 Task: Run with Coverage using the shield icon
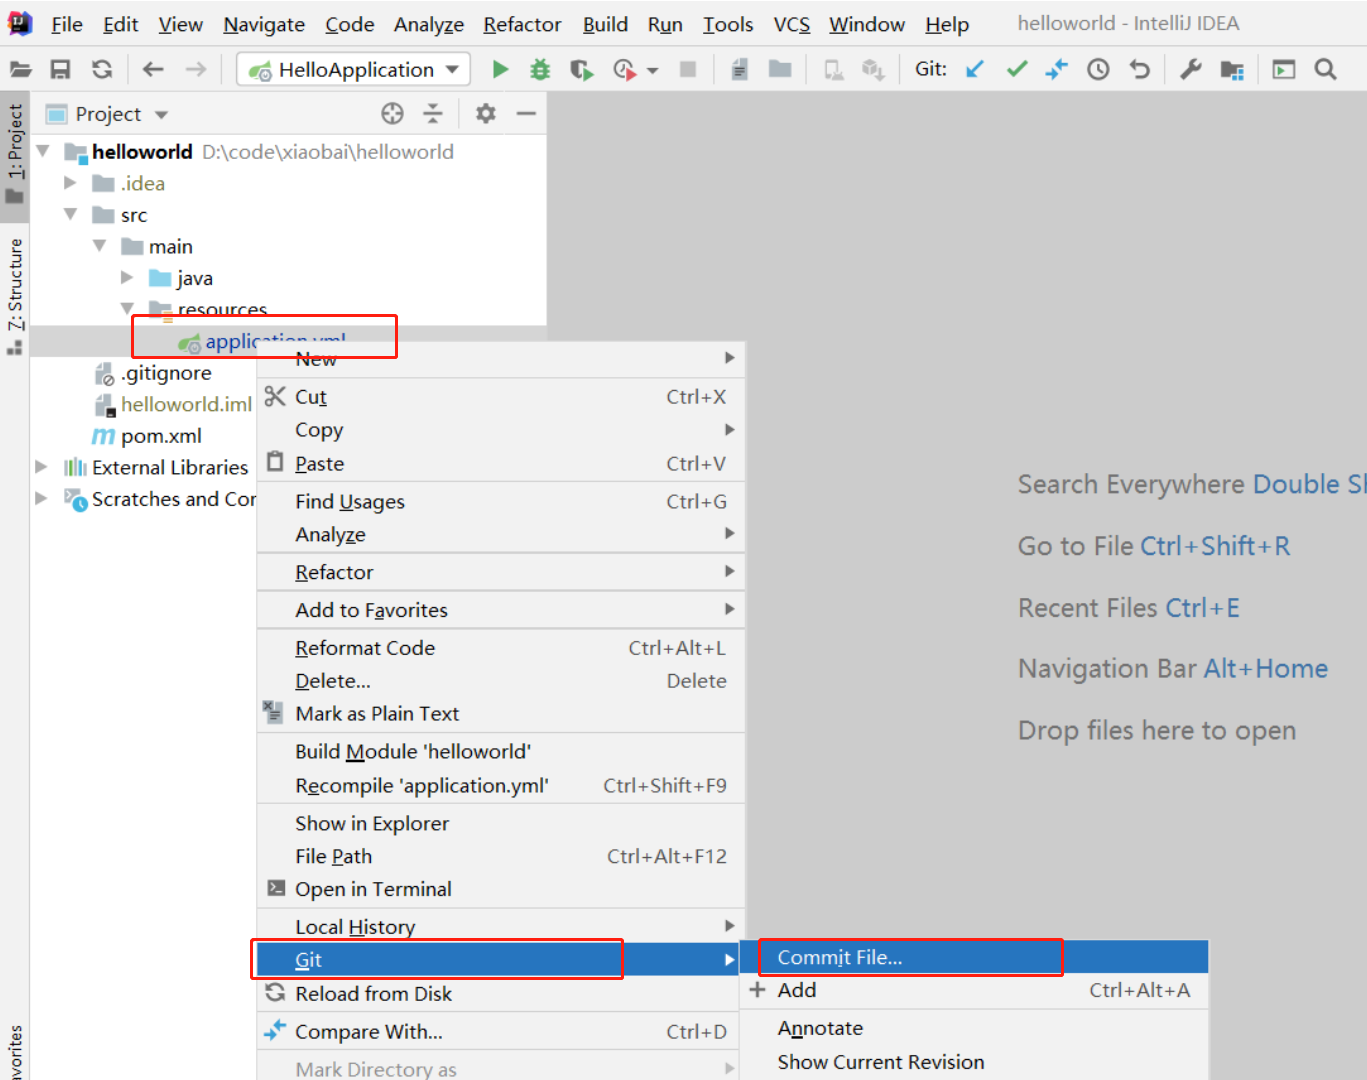click(581, 69)
